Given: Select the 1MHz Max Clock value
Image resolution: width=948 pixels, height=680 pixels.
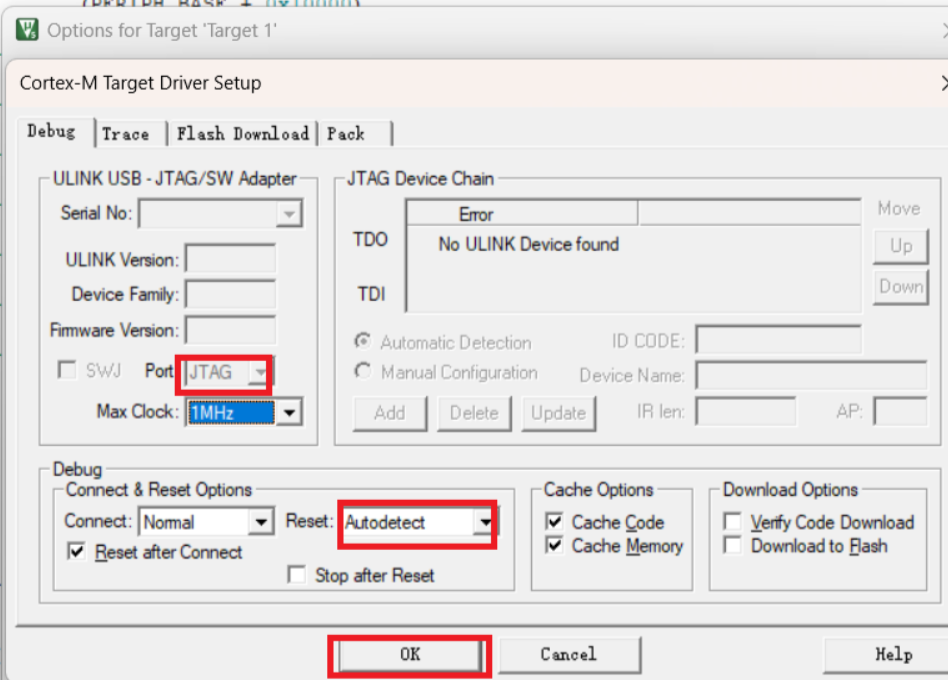Looking at the screenshot, I should [x=231, y=413].
